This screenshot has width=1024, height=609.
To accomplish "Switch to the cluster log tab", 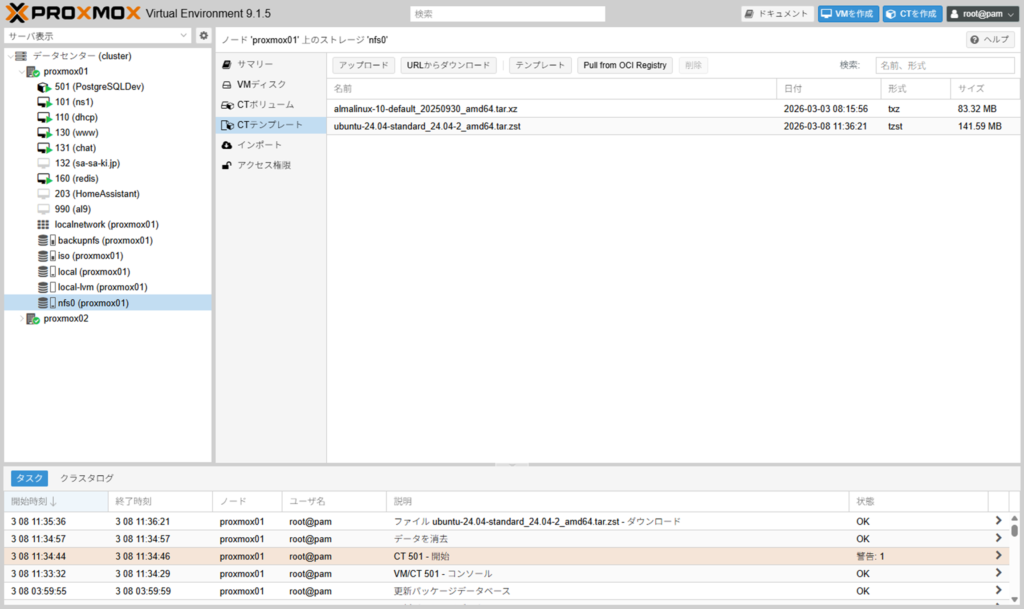I will 86,479.
